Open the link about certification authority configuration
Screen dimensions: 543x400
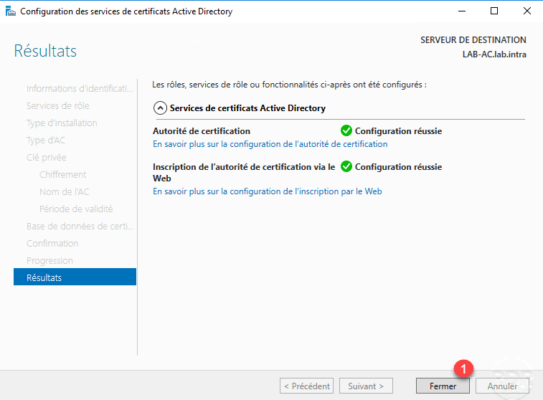coord(270,144)
